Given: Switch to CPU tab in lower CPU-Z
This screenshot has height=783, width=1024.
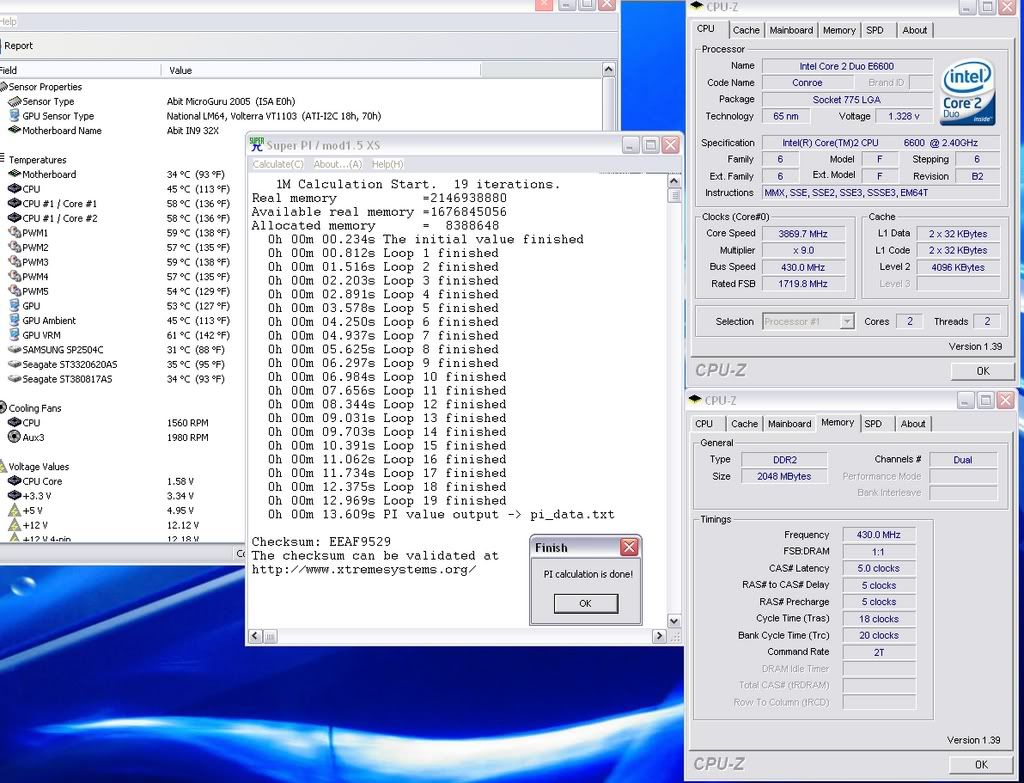Looking at the screenshot, I should 704,424.
